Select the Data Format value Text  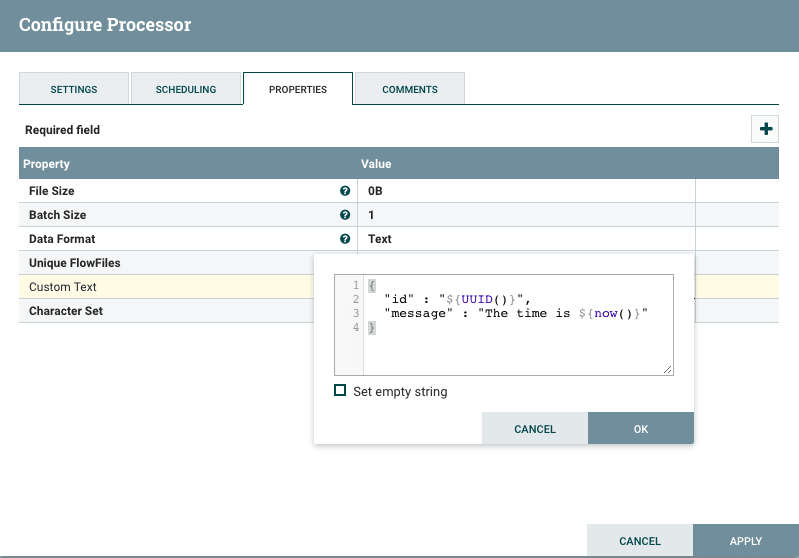click(380, 238)
